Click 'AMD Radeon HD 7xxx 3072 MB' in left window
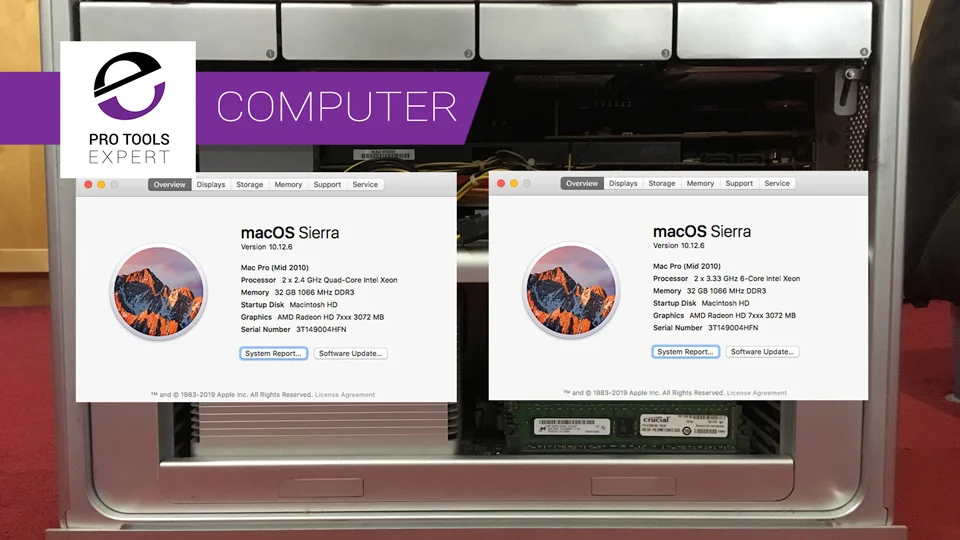The width and height of the screenshot is (960, 540). (x=331, y=317)
